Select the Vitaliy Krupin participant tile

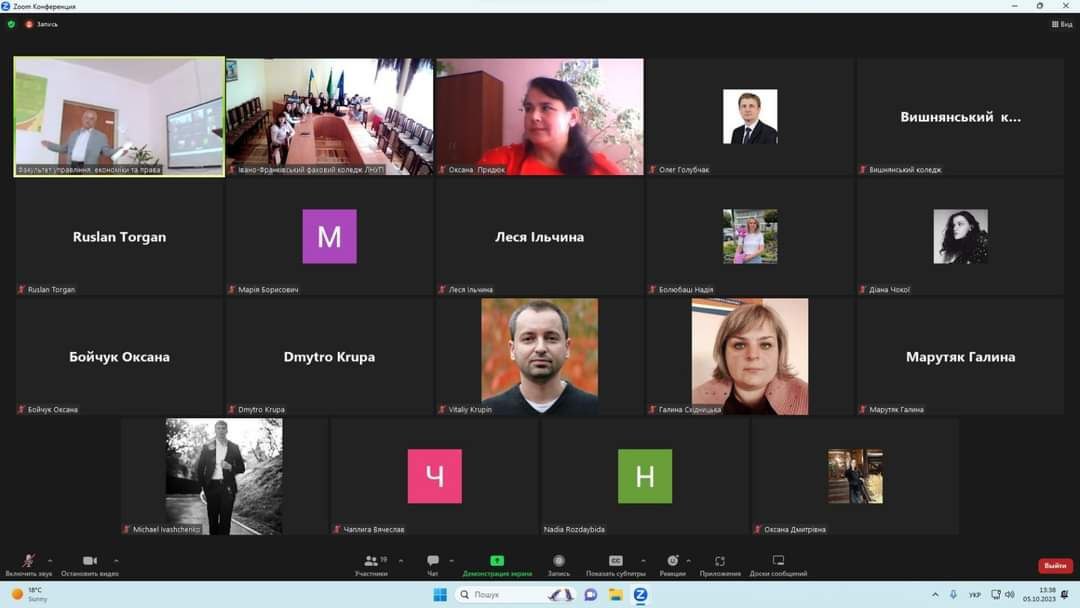click(x=539, y=357)
